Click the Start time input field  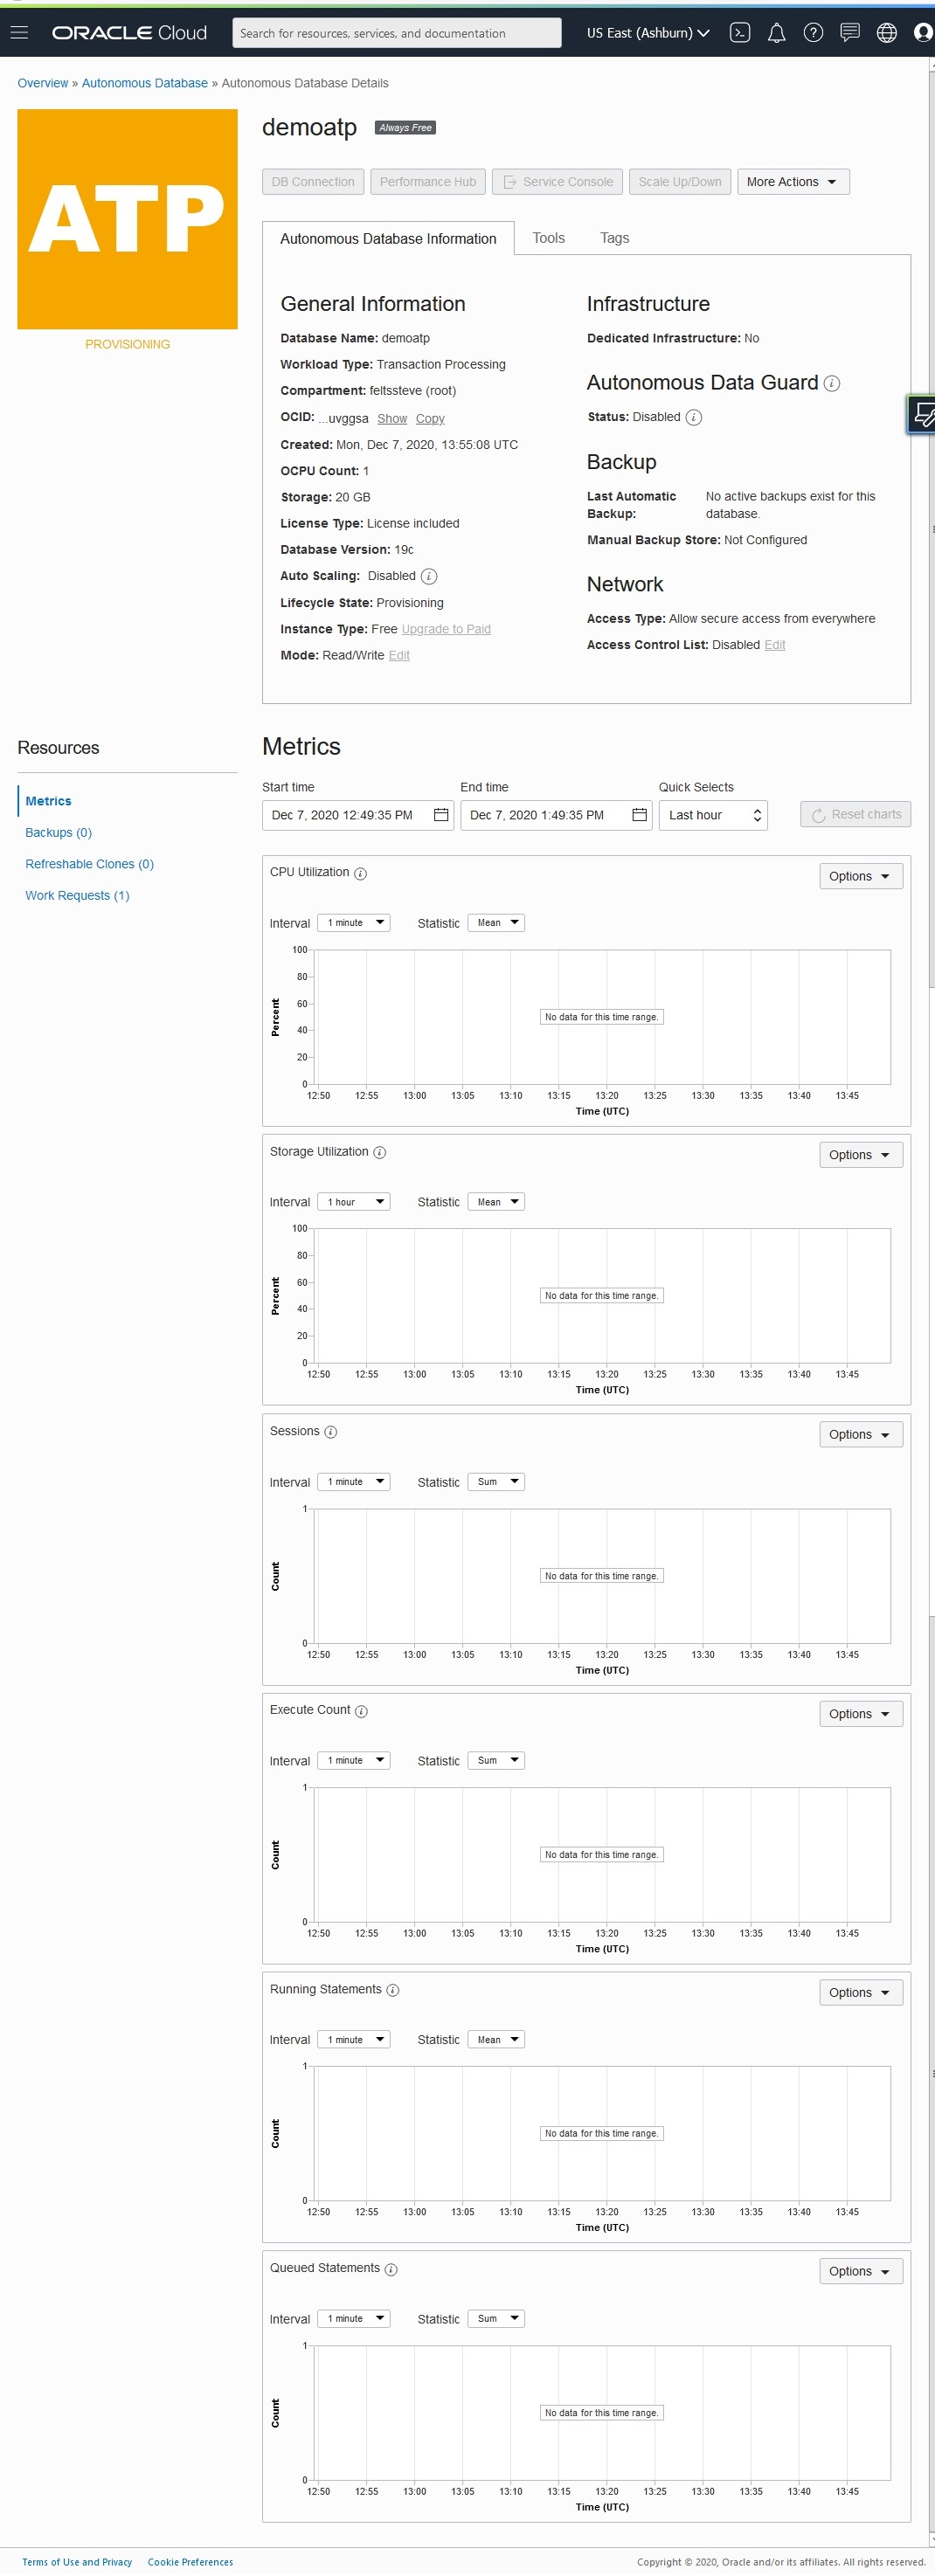(358, 815)
